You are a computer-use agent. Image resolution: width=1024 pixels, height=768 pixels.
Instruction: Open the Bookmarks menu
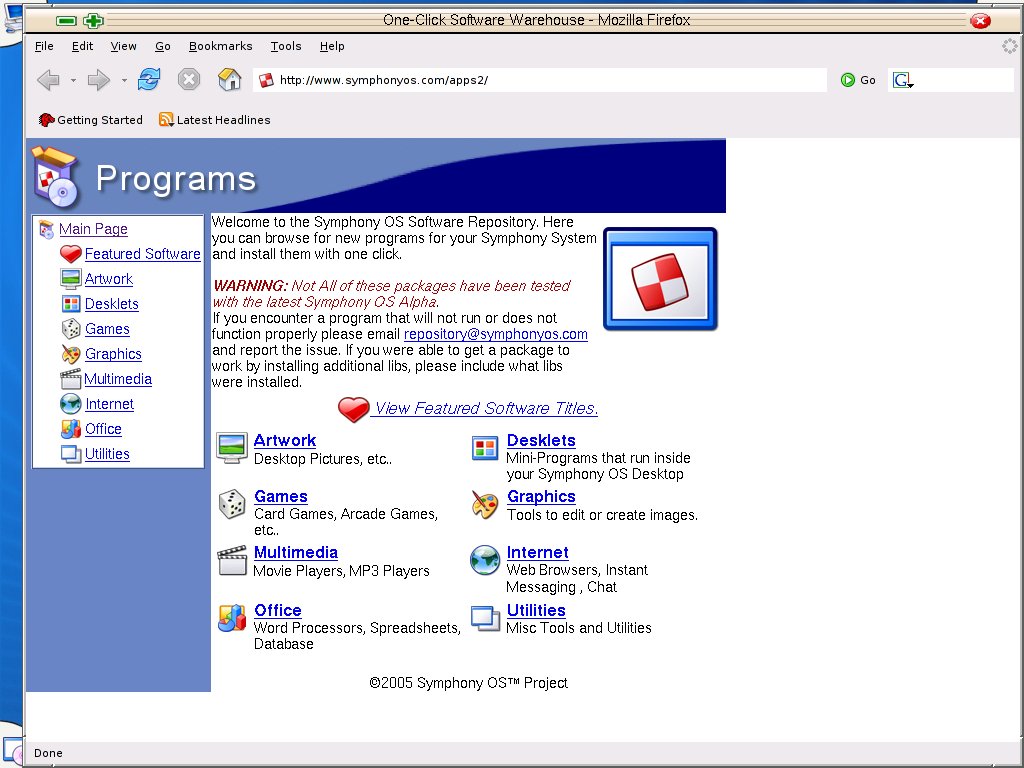(x=220, y=46)
